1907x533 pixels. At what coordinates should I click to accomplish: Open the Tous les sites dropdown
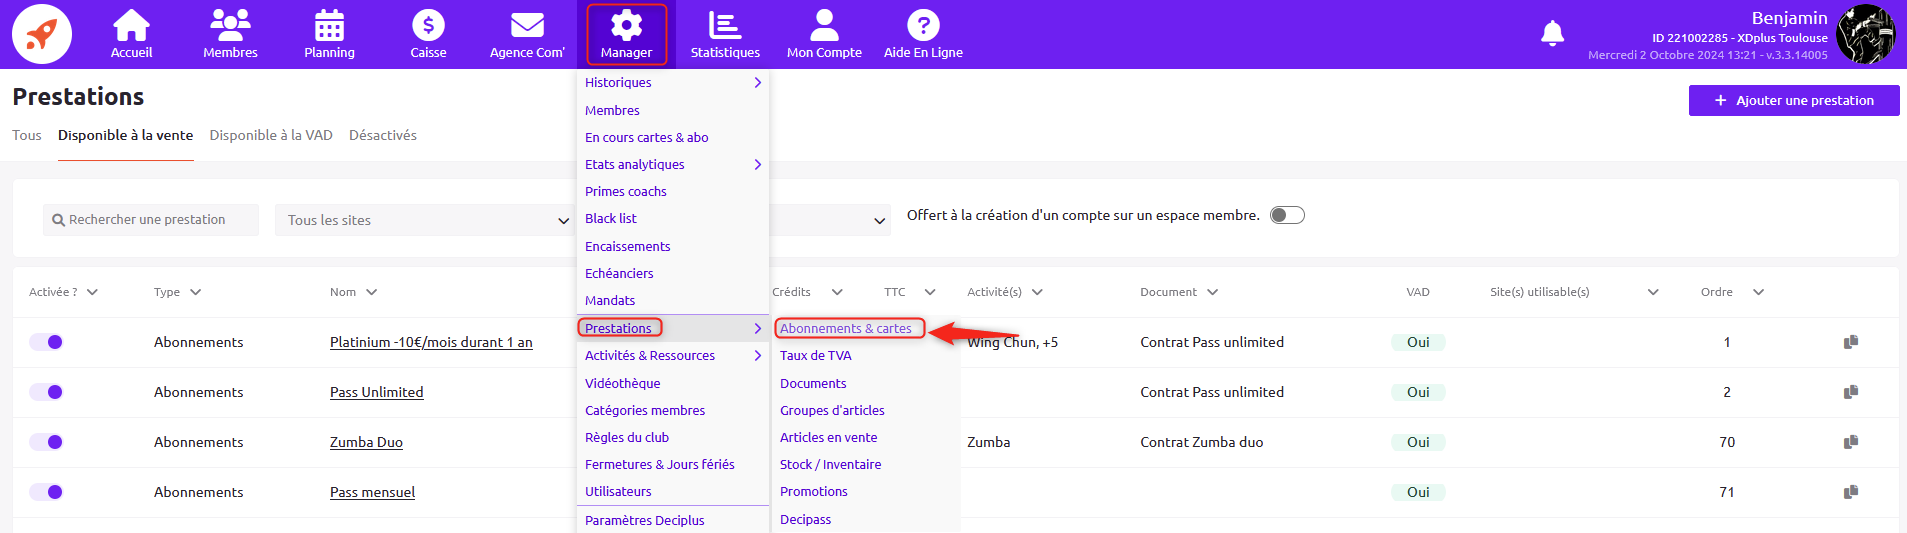(424, 220)
